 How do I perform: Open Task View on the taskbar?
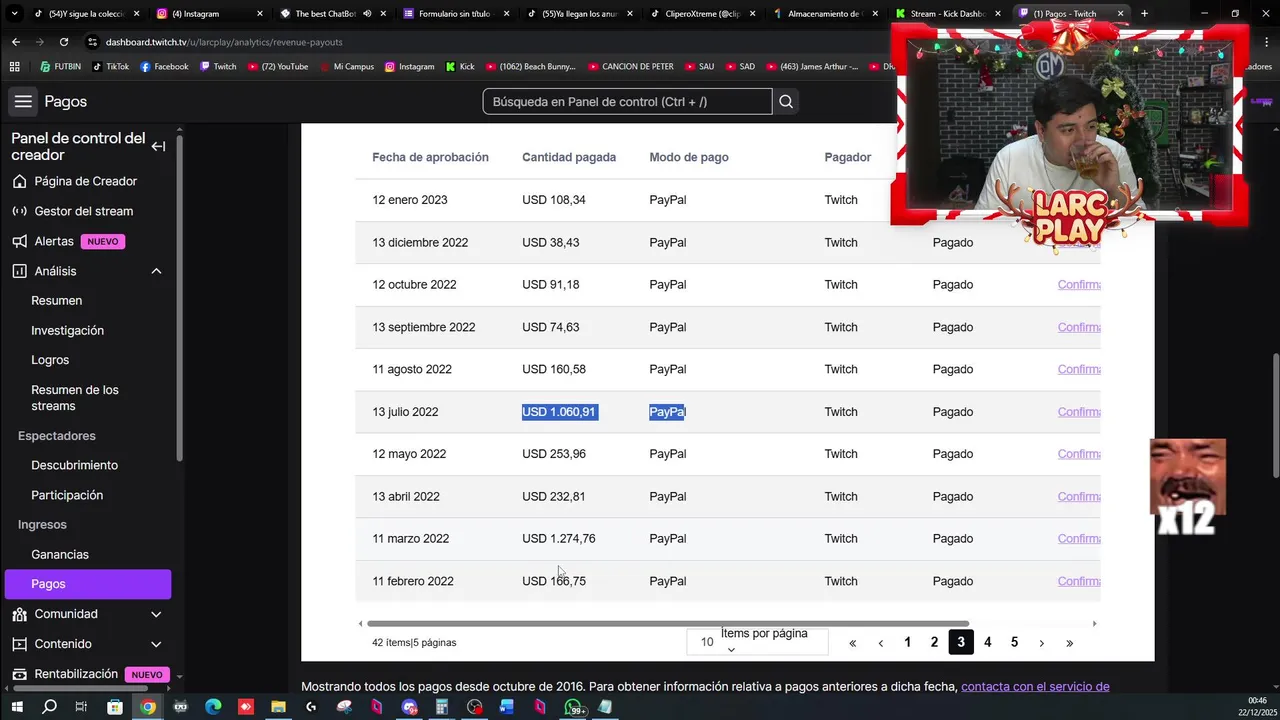[x=82, y=707]
